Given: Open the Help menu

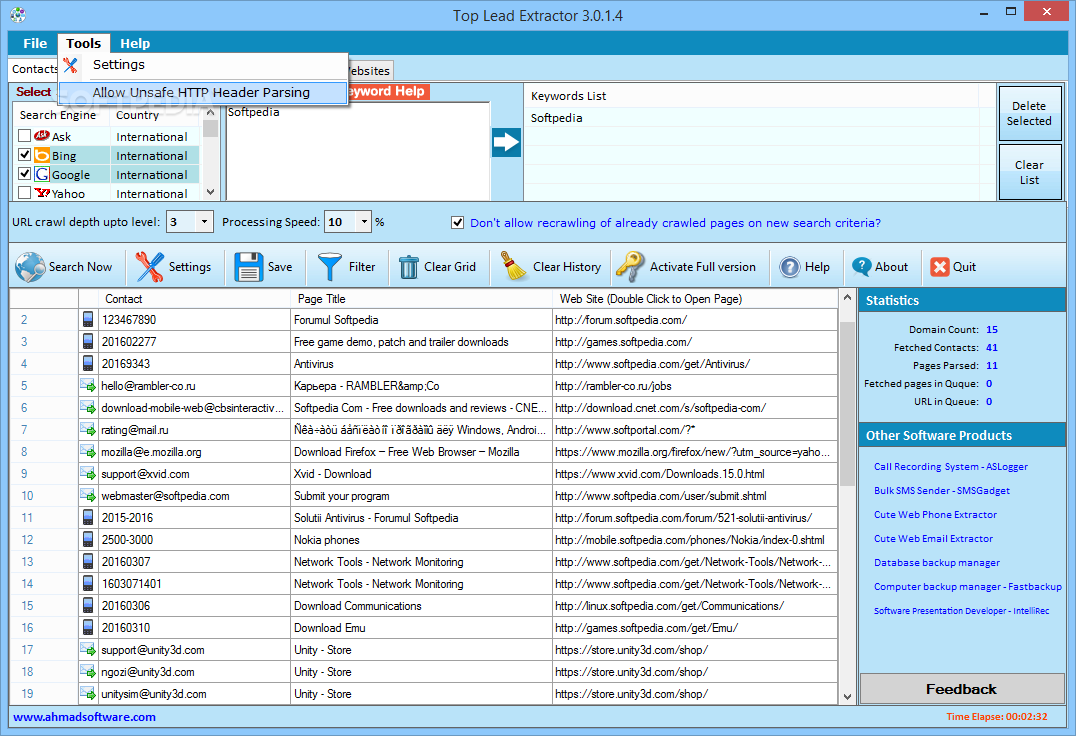Looking at the screenshot, I should tap(135, 43).
